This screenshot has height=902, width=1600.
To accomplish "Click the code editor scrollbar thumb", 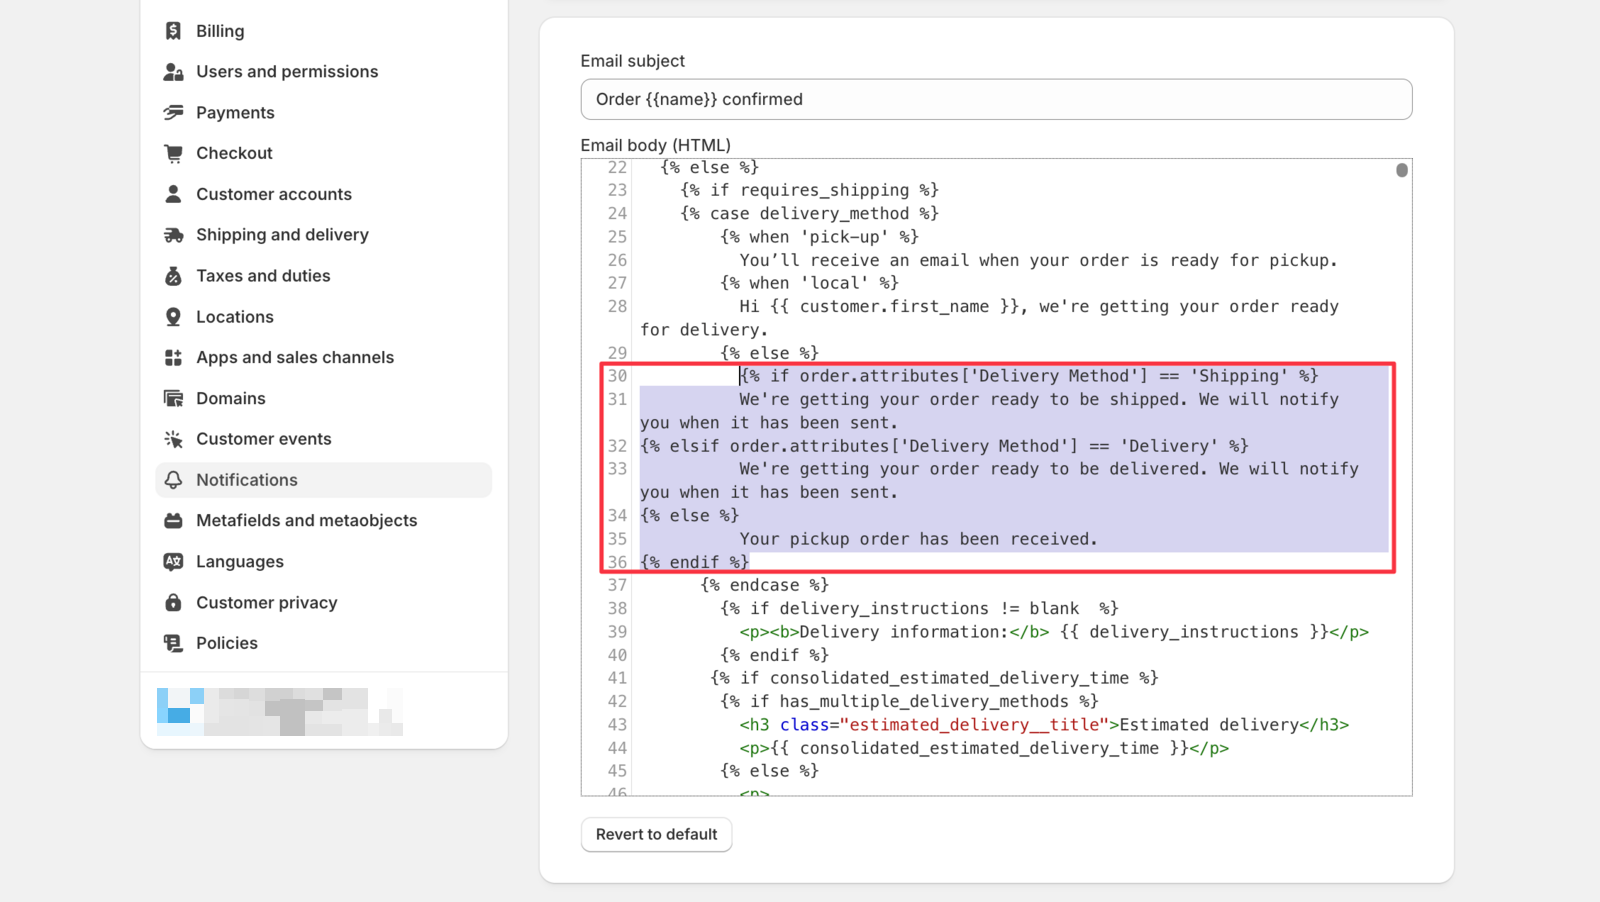I will tap(1402, 170).
